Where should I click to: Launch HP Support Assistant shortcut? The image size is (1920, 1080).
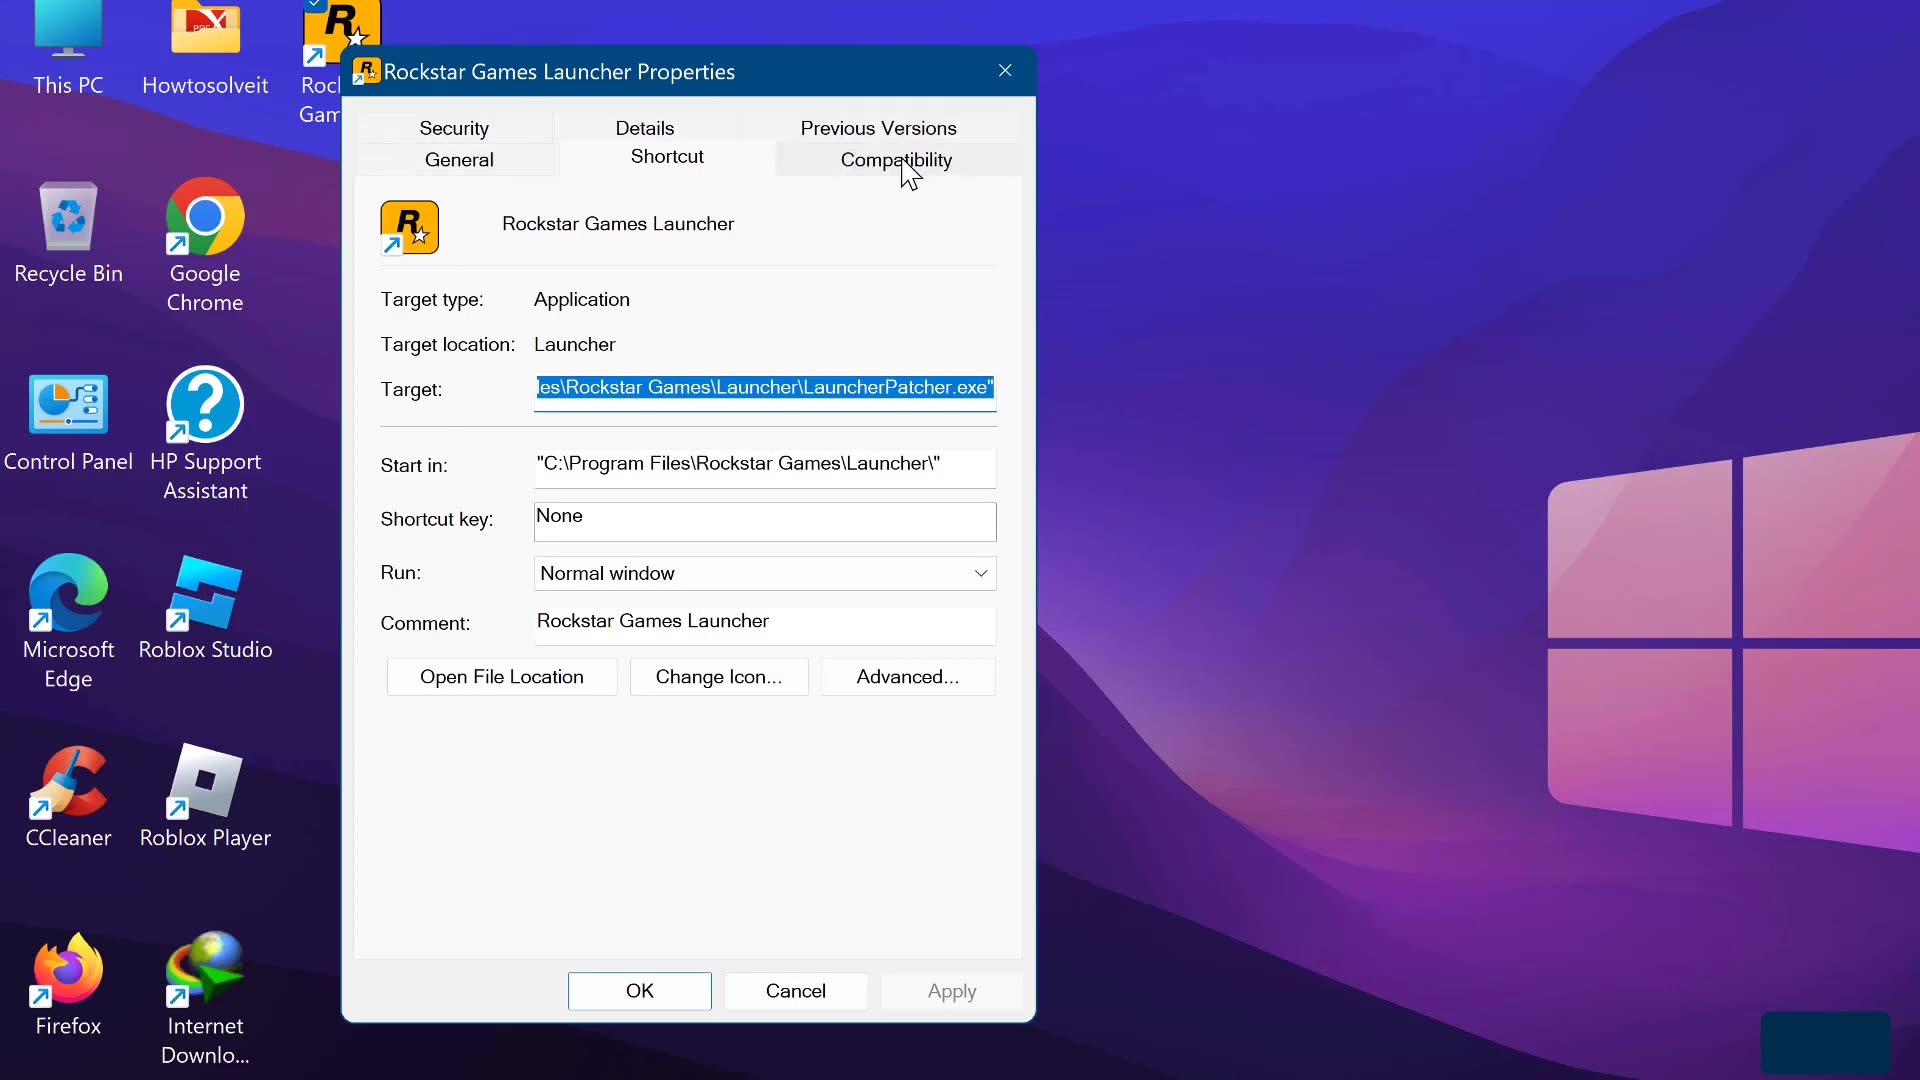pyautogui.click(x=205, y=434)
